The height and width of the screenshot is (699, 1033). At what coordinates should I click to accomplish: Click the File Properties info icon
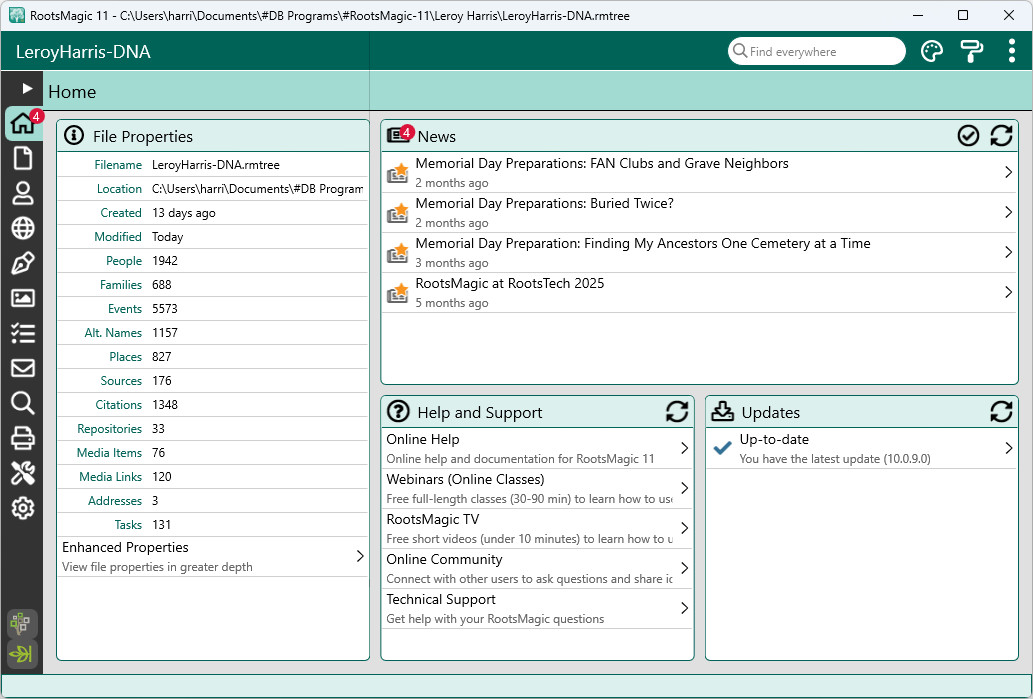(x=74, y=136)
